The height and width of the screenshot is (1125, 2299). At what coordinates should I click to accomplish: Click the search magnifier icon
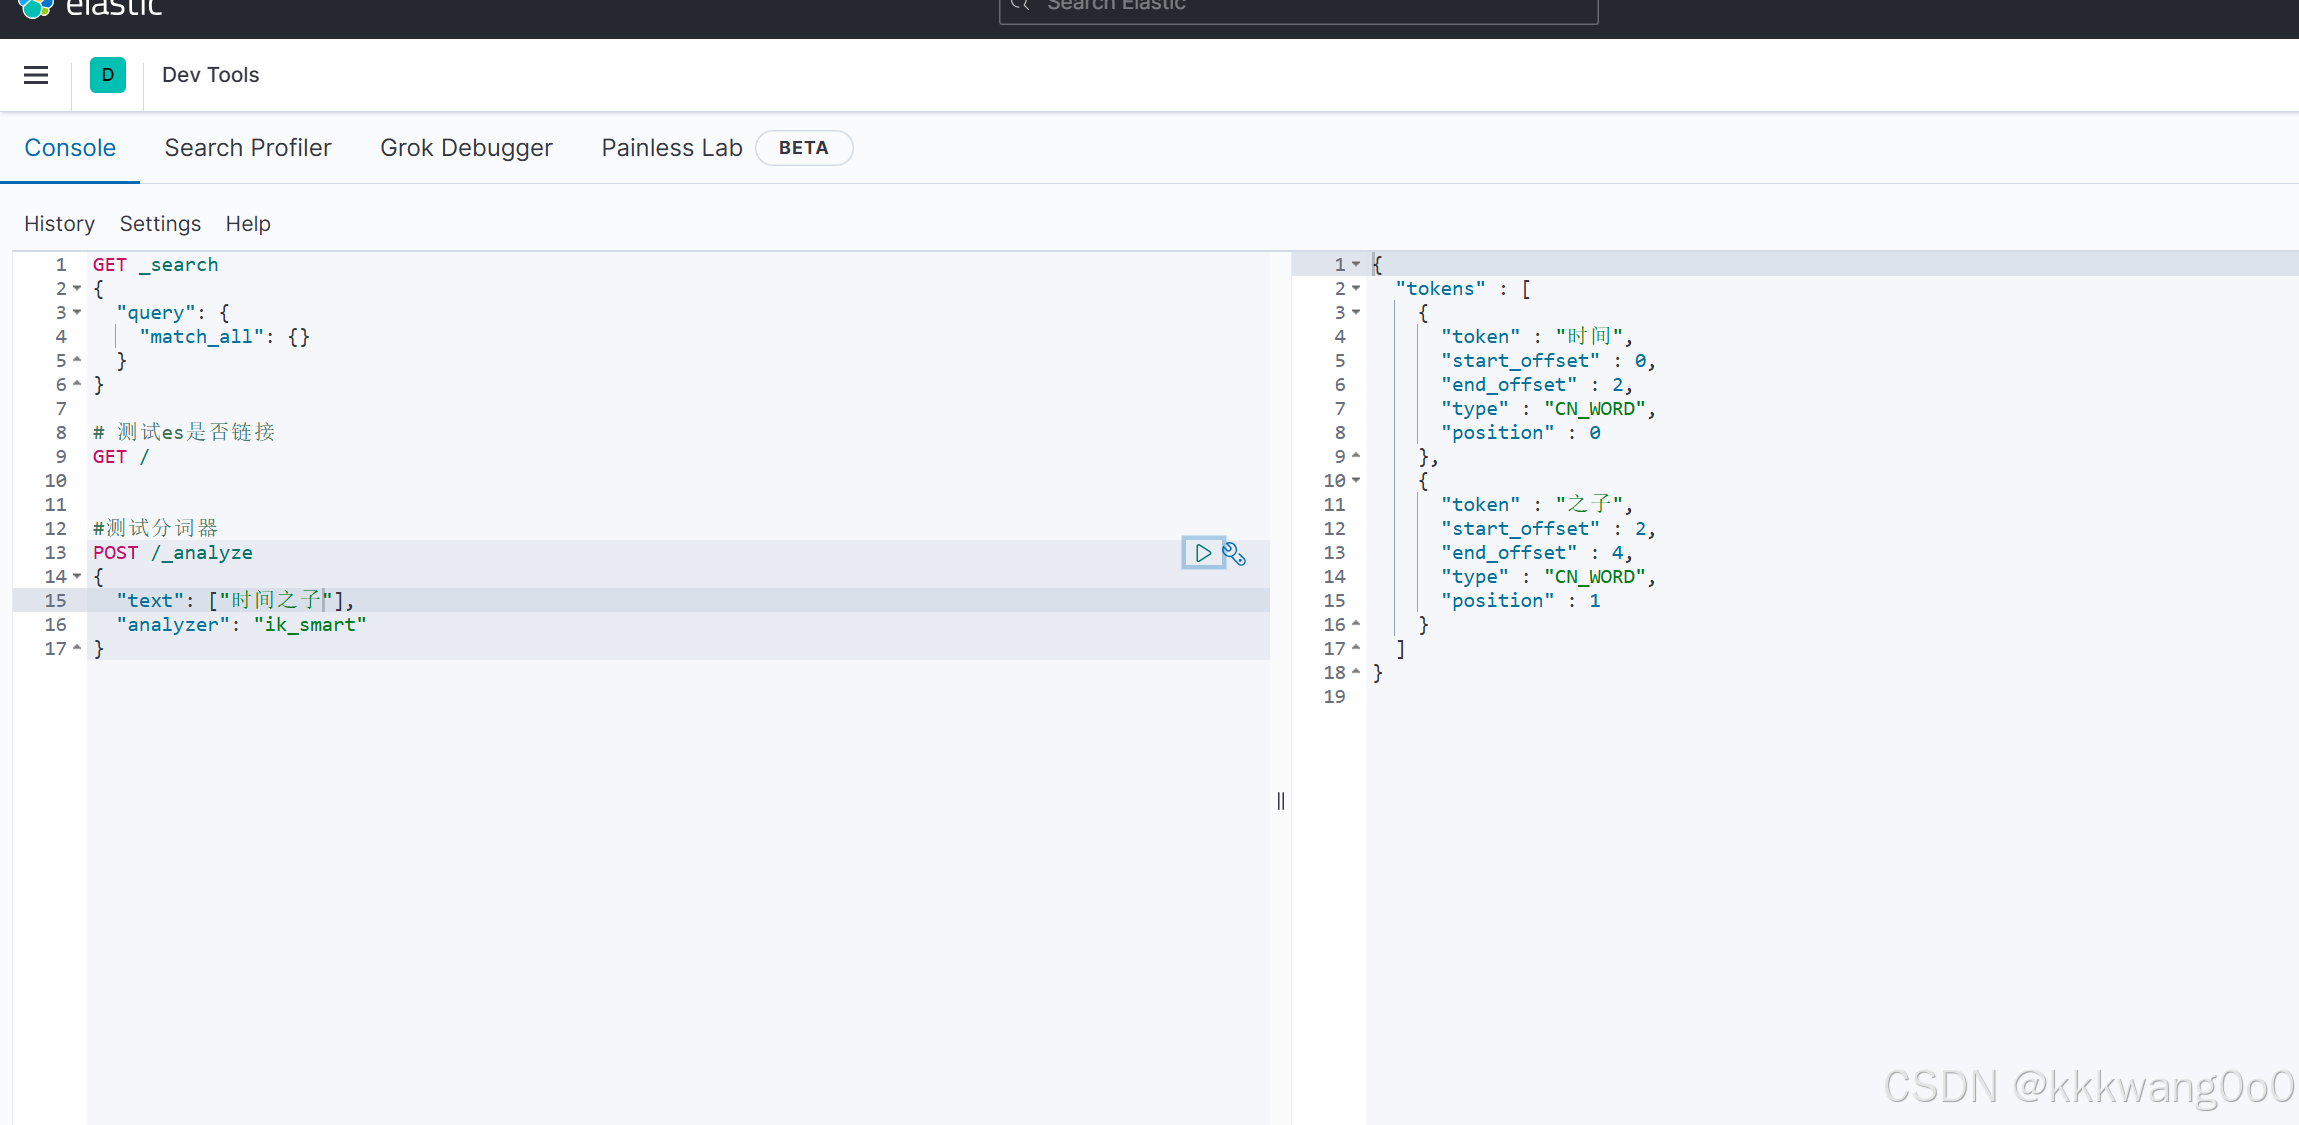[x=1020, y=5]
